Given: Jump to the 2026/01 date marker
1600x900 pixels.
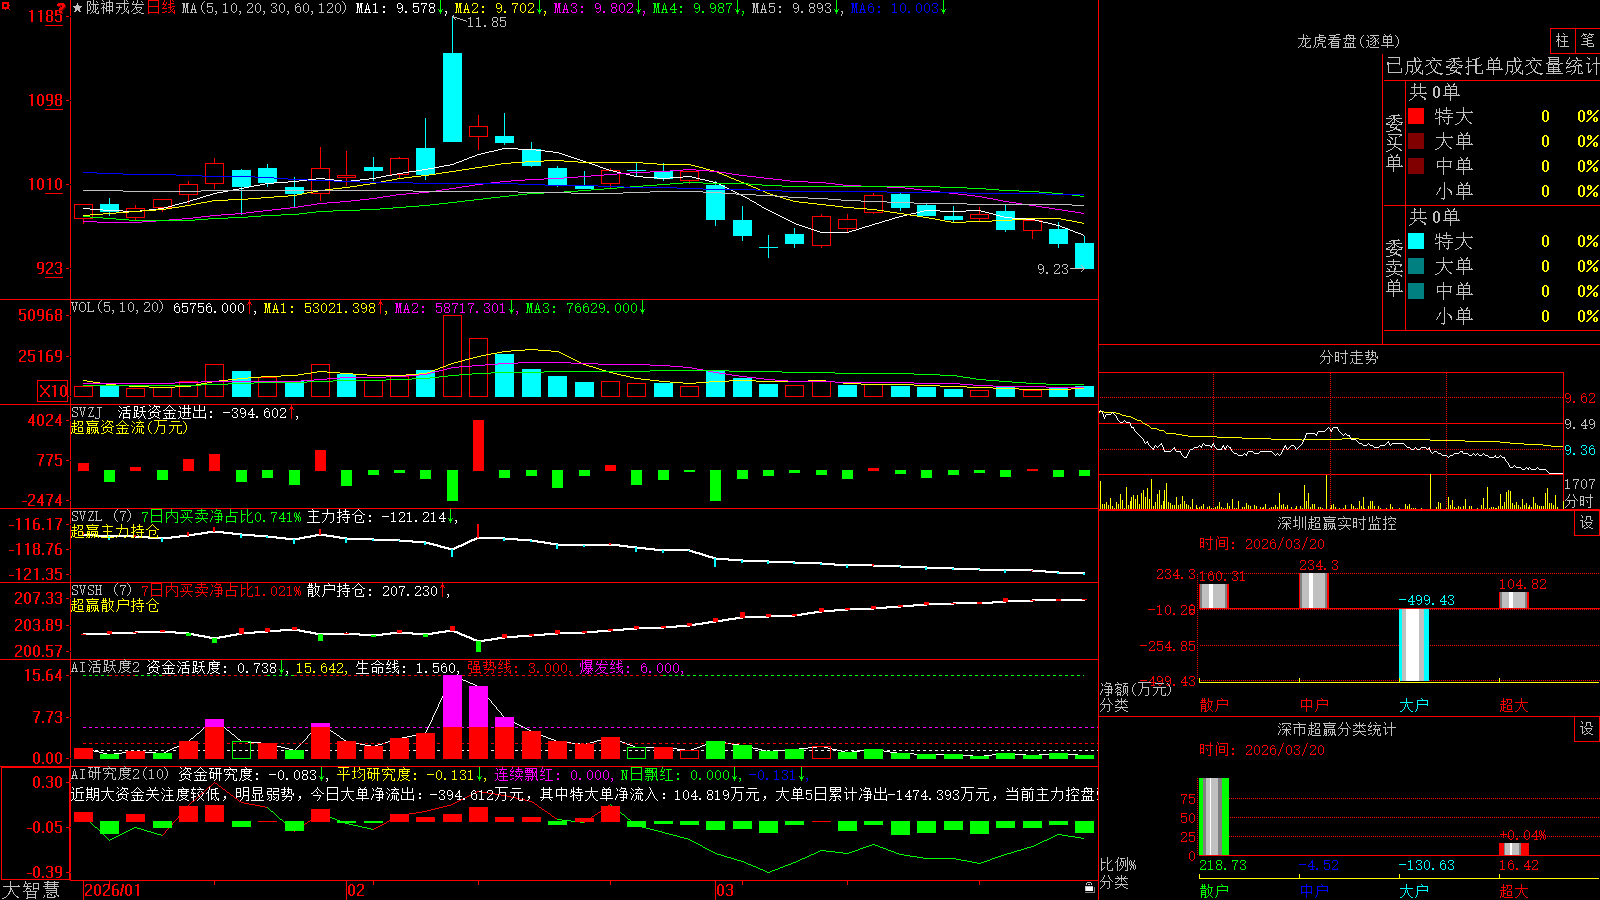Looking at the screenshot, I should (112, 890).
